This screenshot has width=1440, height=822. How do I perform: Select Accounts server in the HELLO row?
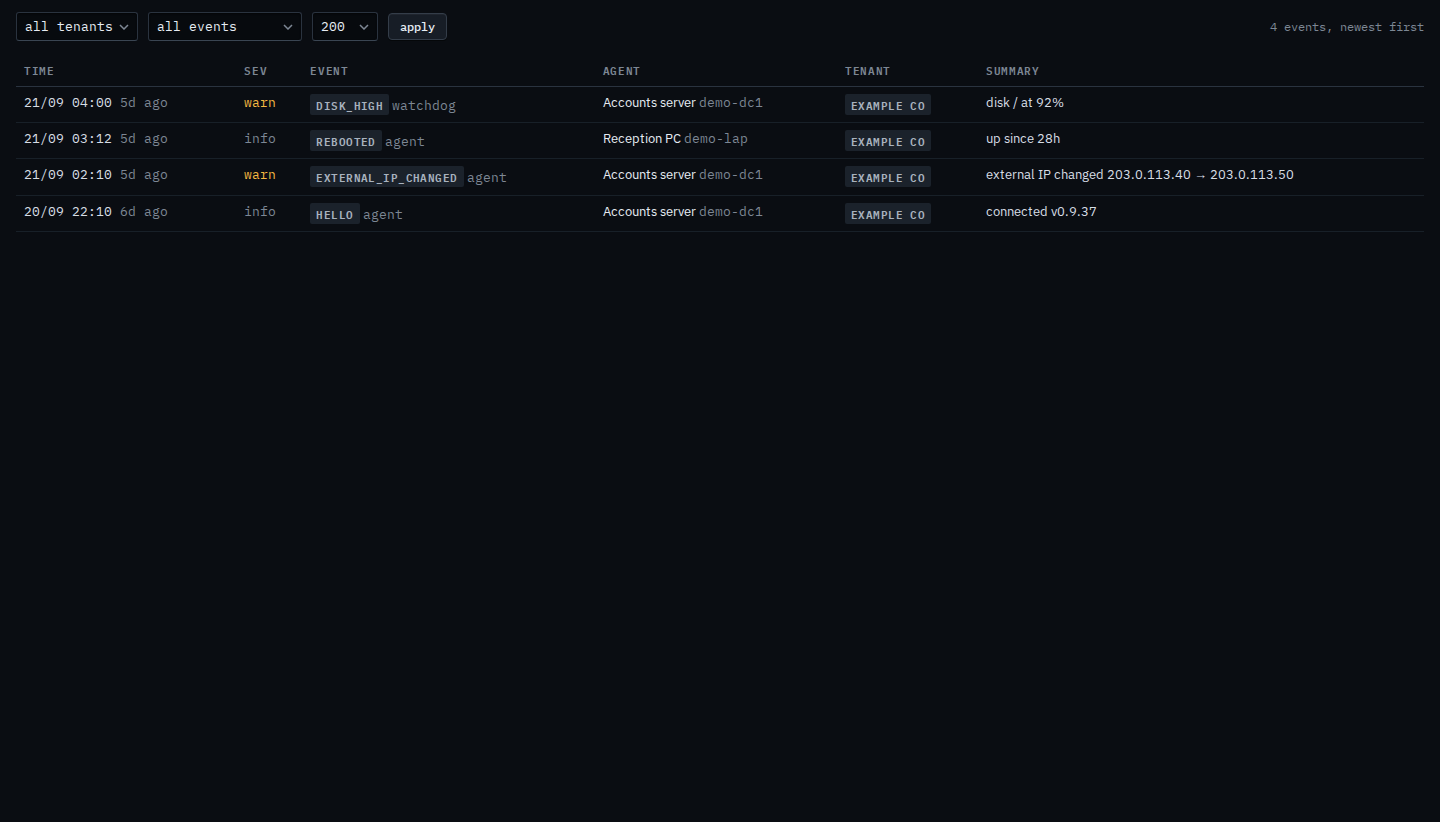pyautogui.click(x=649, y=212)
